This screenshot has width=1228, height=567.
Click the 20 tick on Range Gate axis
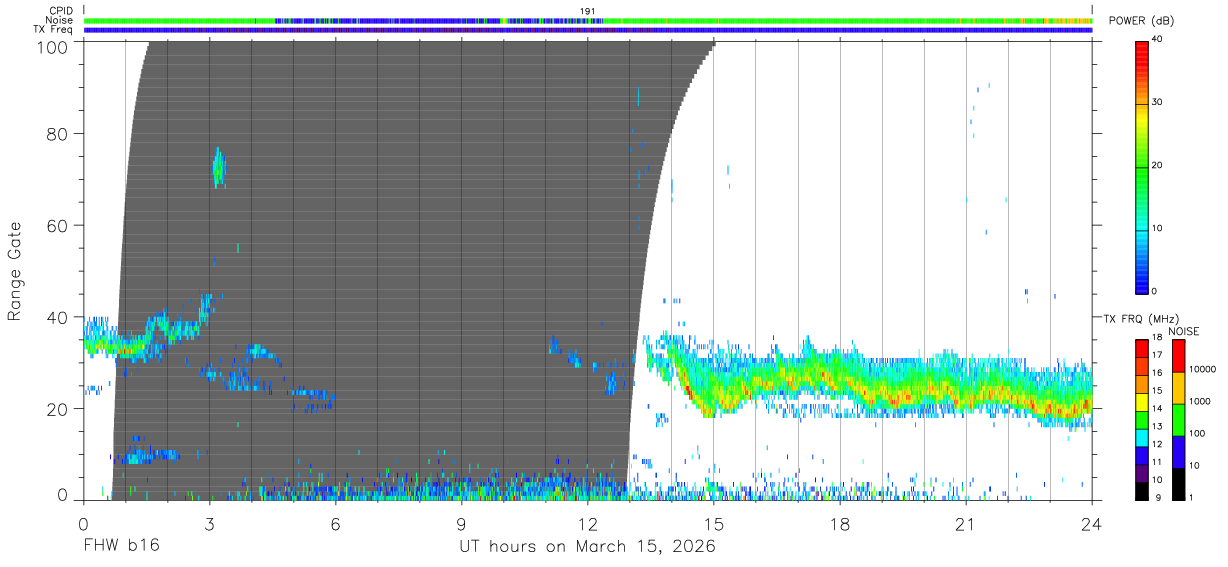click(x=60, y=410)
